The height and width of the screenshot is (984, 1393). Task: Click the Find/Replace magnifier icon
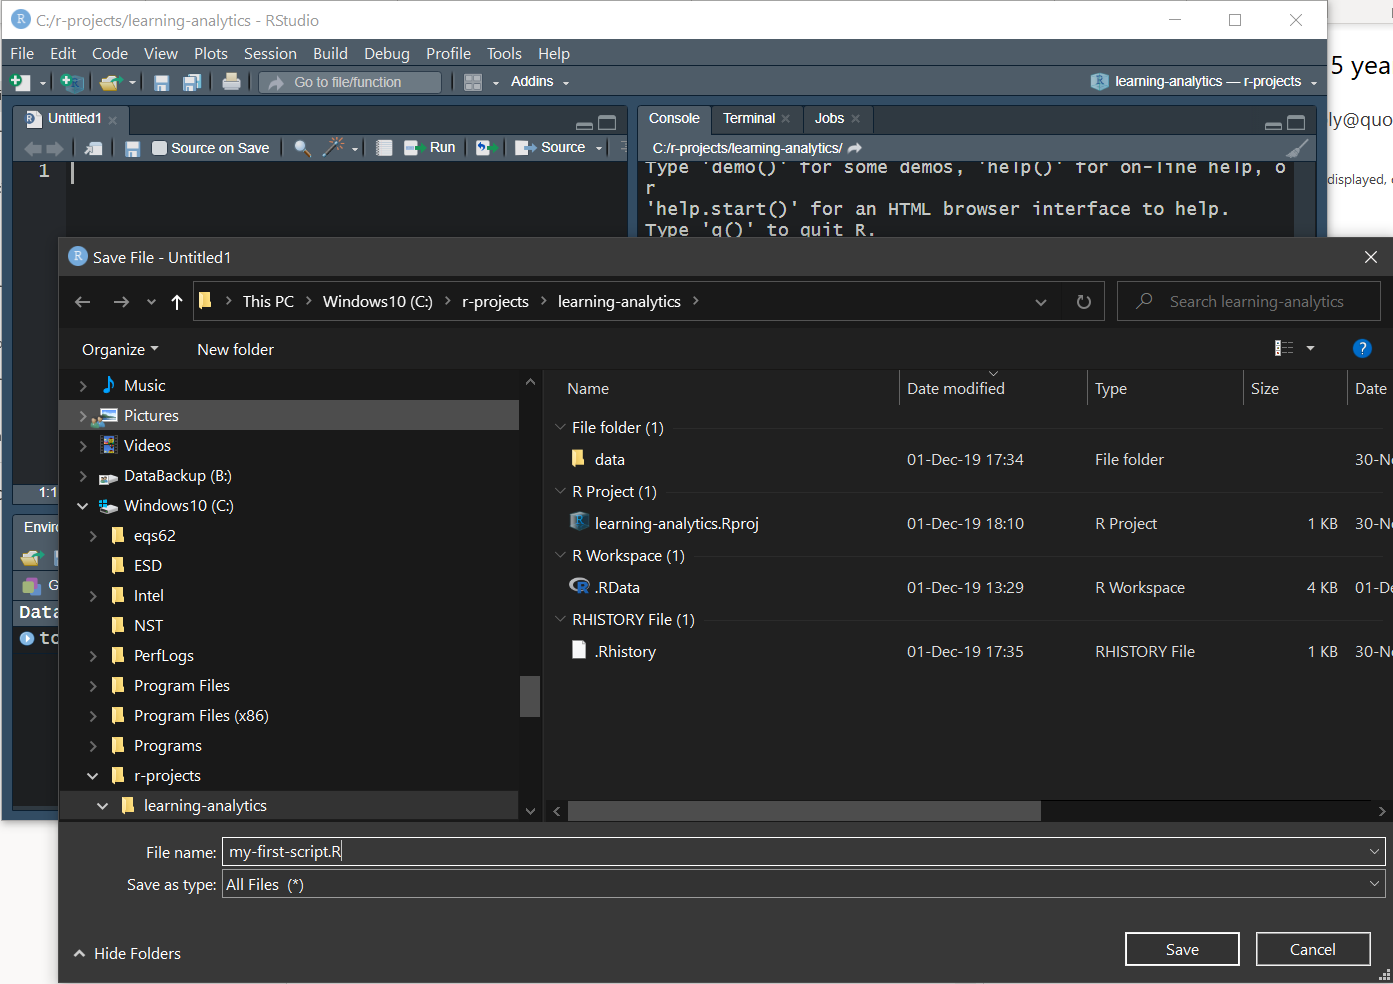click(302, 148)
